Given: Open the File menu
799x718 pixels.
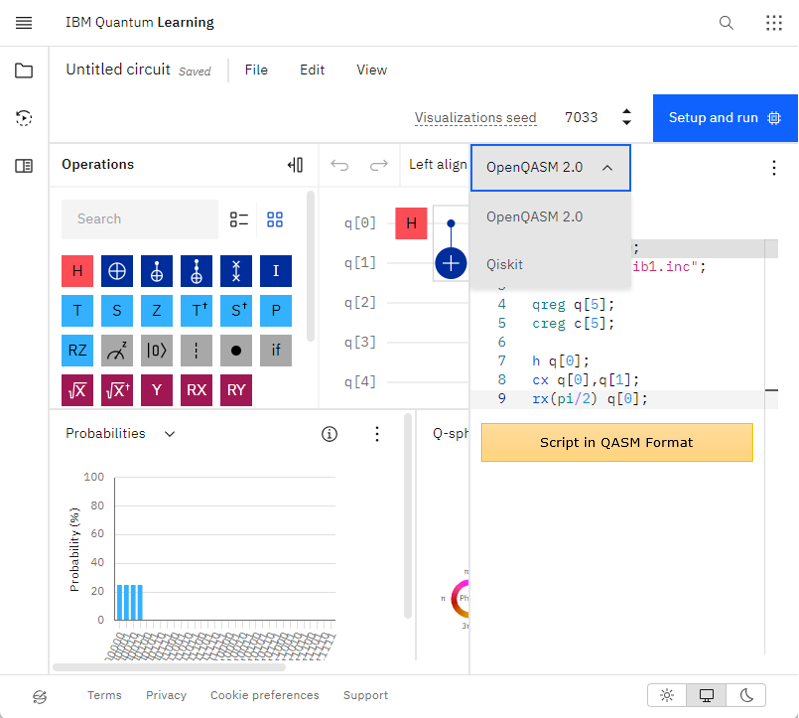Looking at the screenshot, I should click(x=256, y=70).
